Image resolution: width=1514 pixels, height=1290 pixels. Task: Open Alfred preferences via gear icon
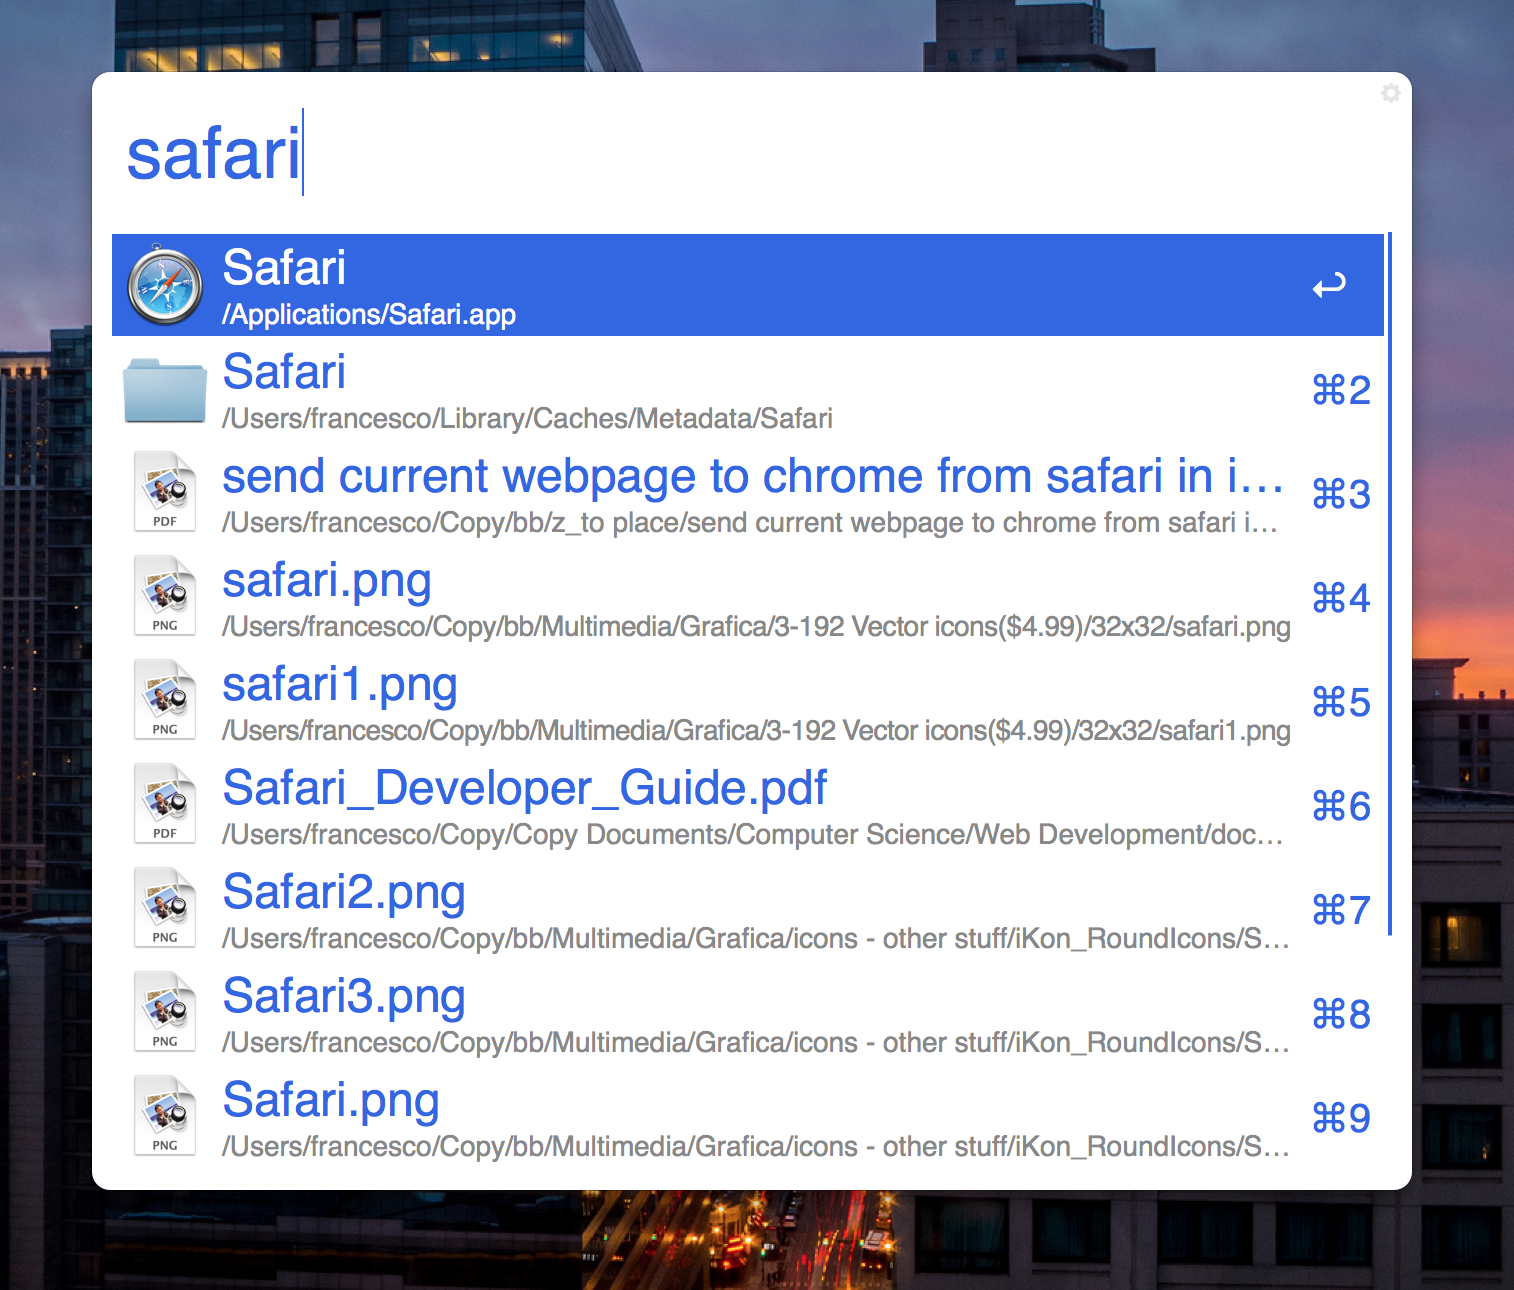tap(1390, 93)
